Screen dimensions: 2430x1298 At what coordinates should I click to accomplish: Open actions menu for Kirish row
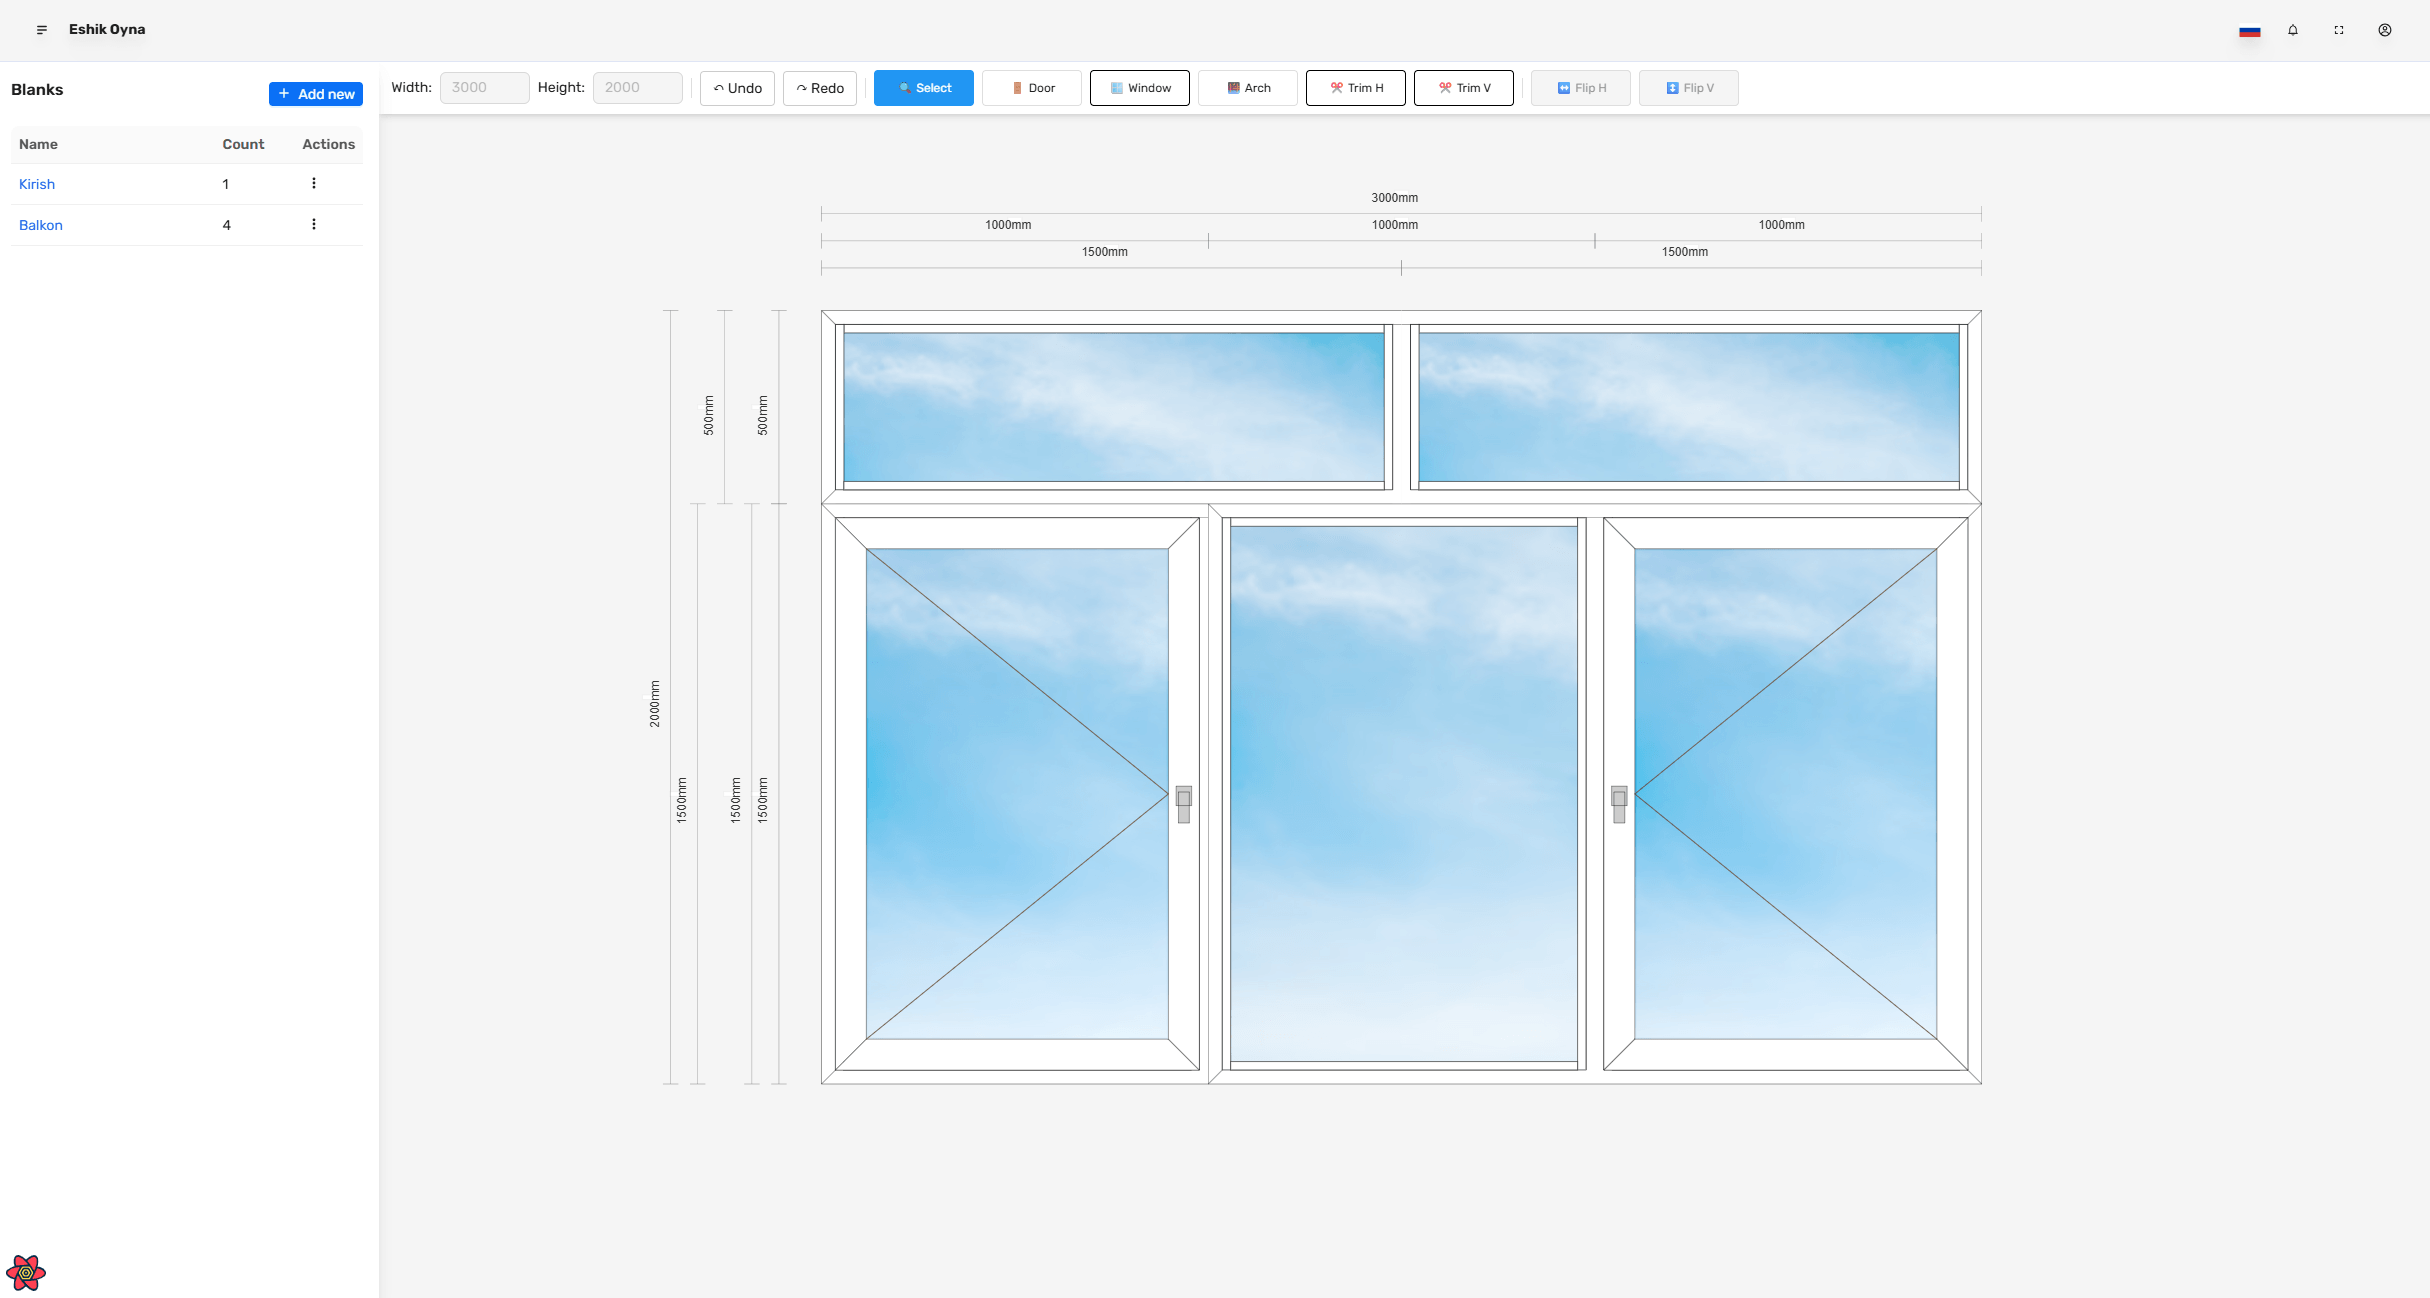tap(314, 183)
